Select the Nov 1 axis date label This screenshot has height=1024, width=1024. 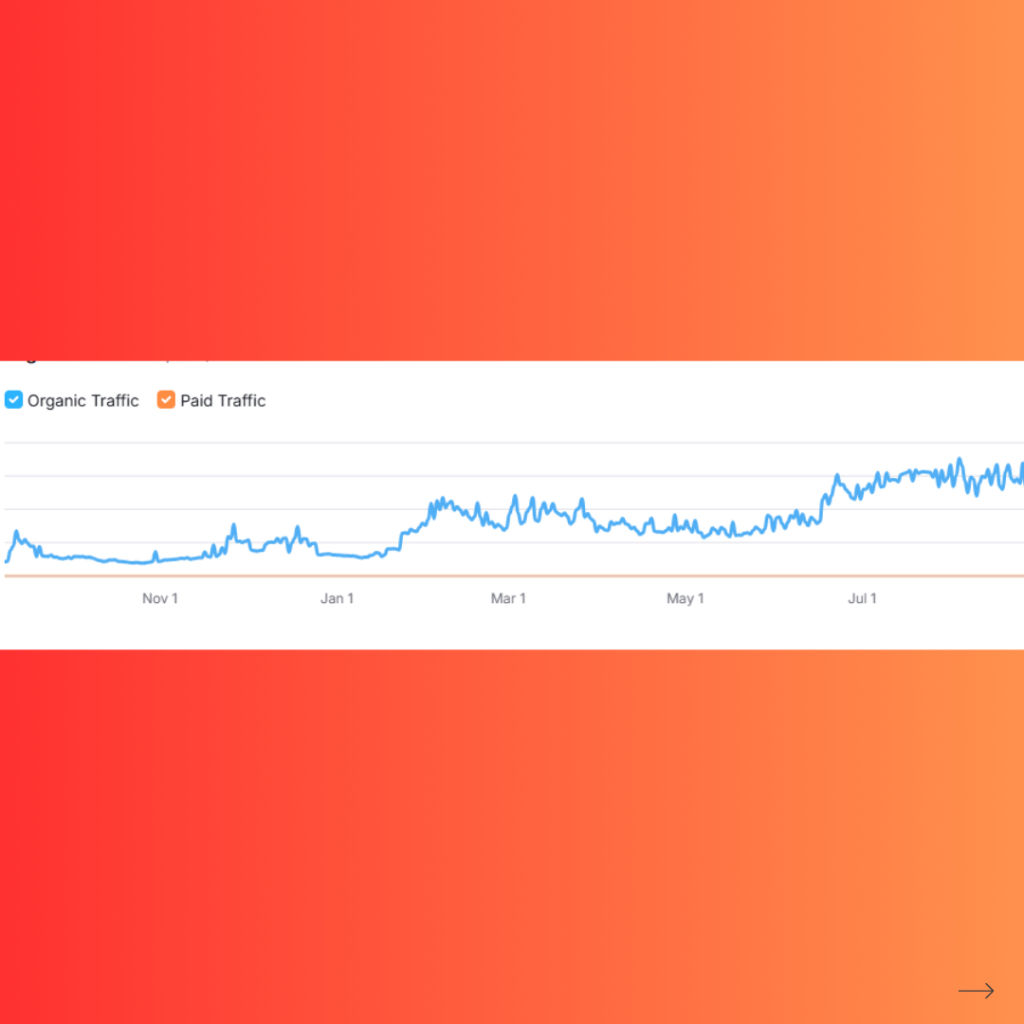pyautogui.click(x=160, y=599)
